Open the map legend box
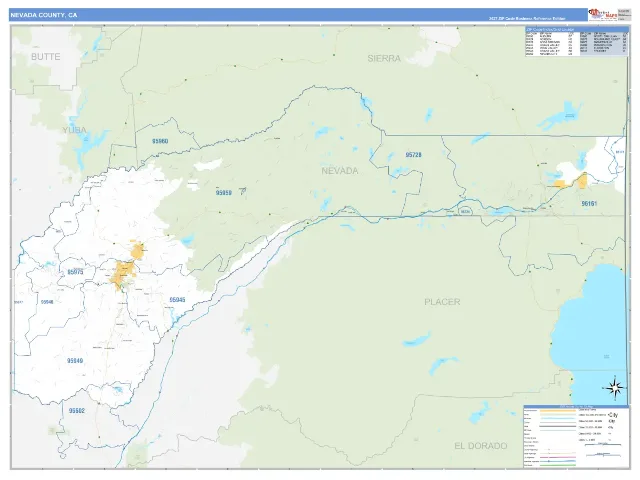 point(576,437)
